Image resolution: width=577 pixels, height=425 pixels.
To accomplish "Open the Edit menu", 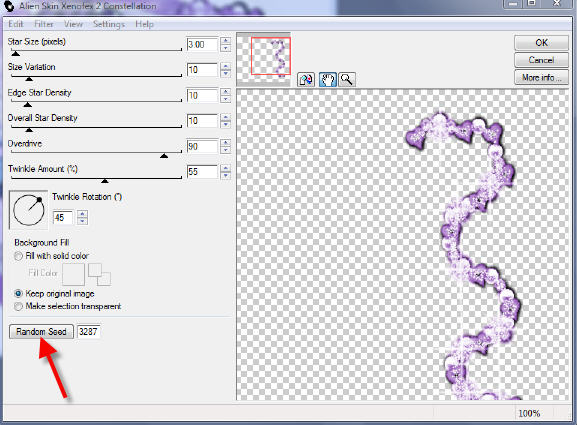I will tap(16, 24).
